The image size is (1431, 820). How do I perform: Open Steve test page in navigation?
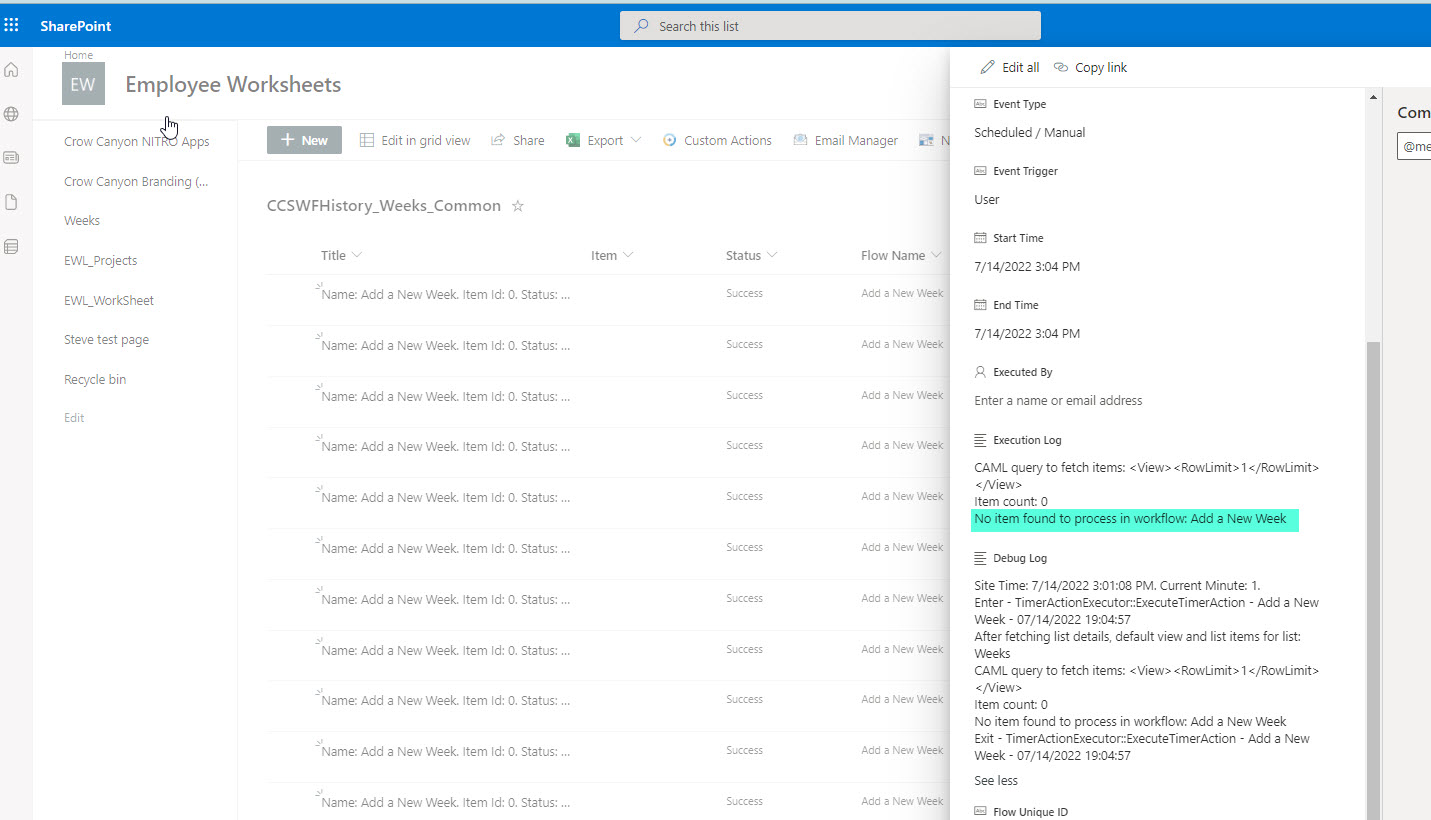click(106, 340)
